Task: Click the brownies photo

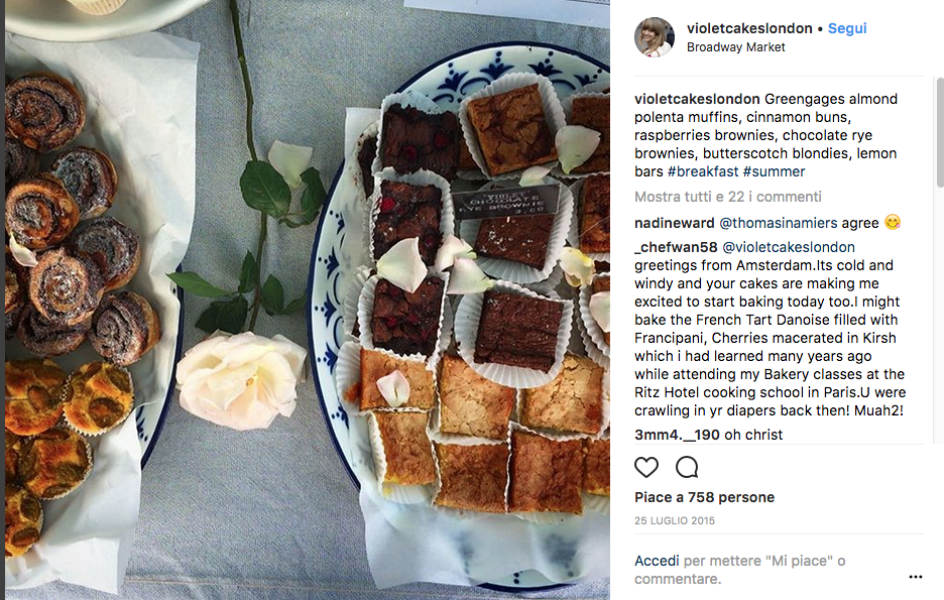Action: pos(307,300)
